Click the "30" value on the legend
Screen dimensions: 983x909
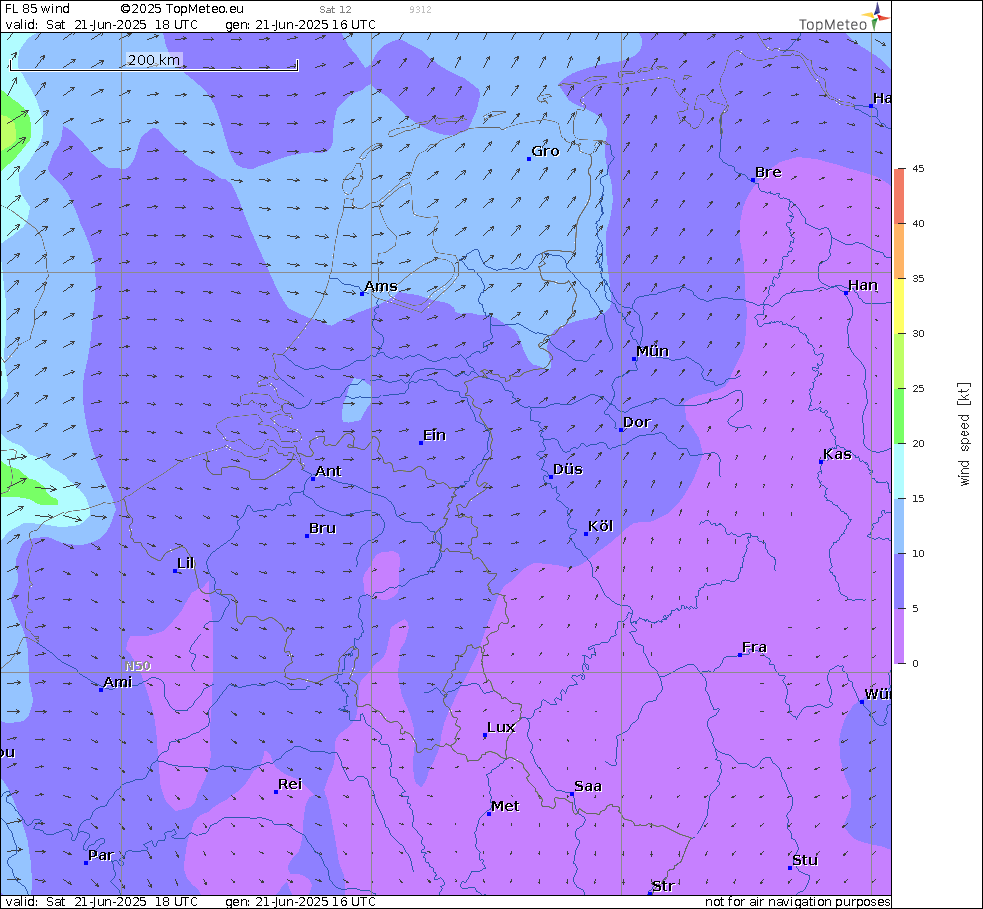coord(918,334)
